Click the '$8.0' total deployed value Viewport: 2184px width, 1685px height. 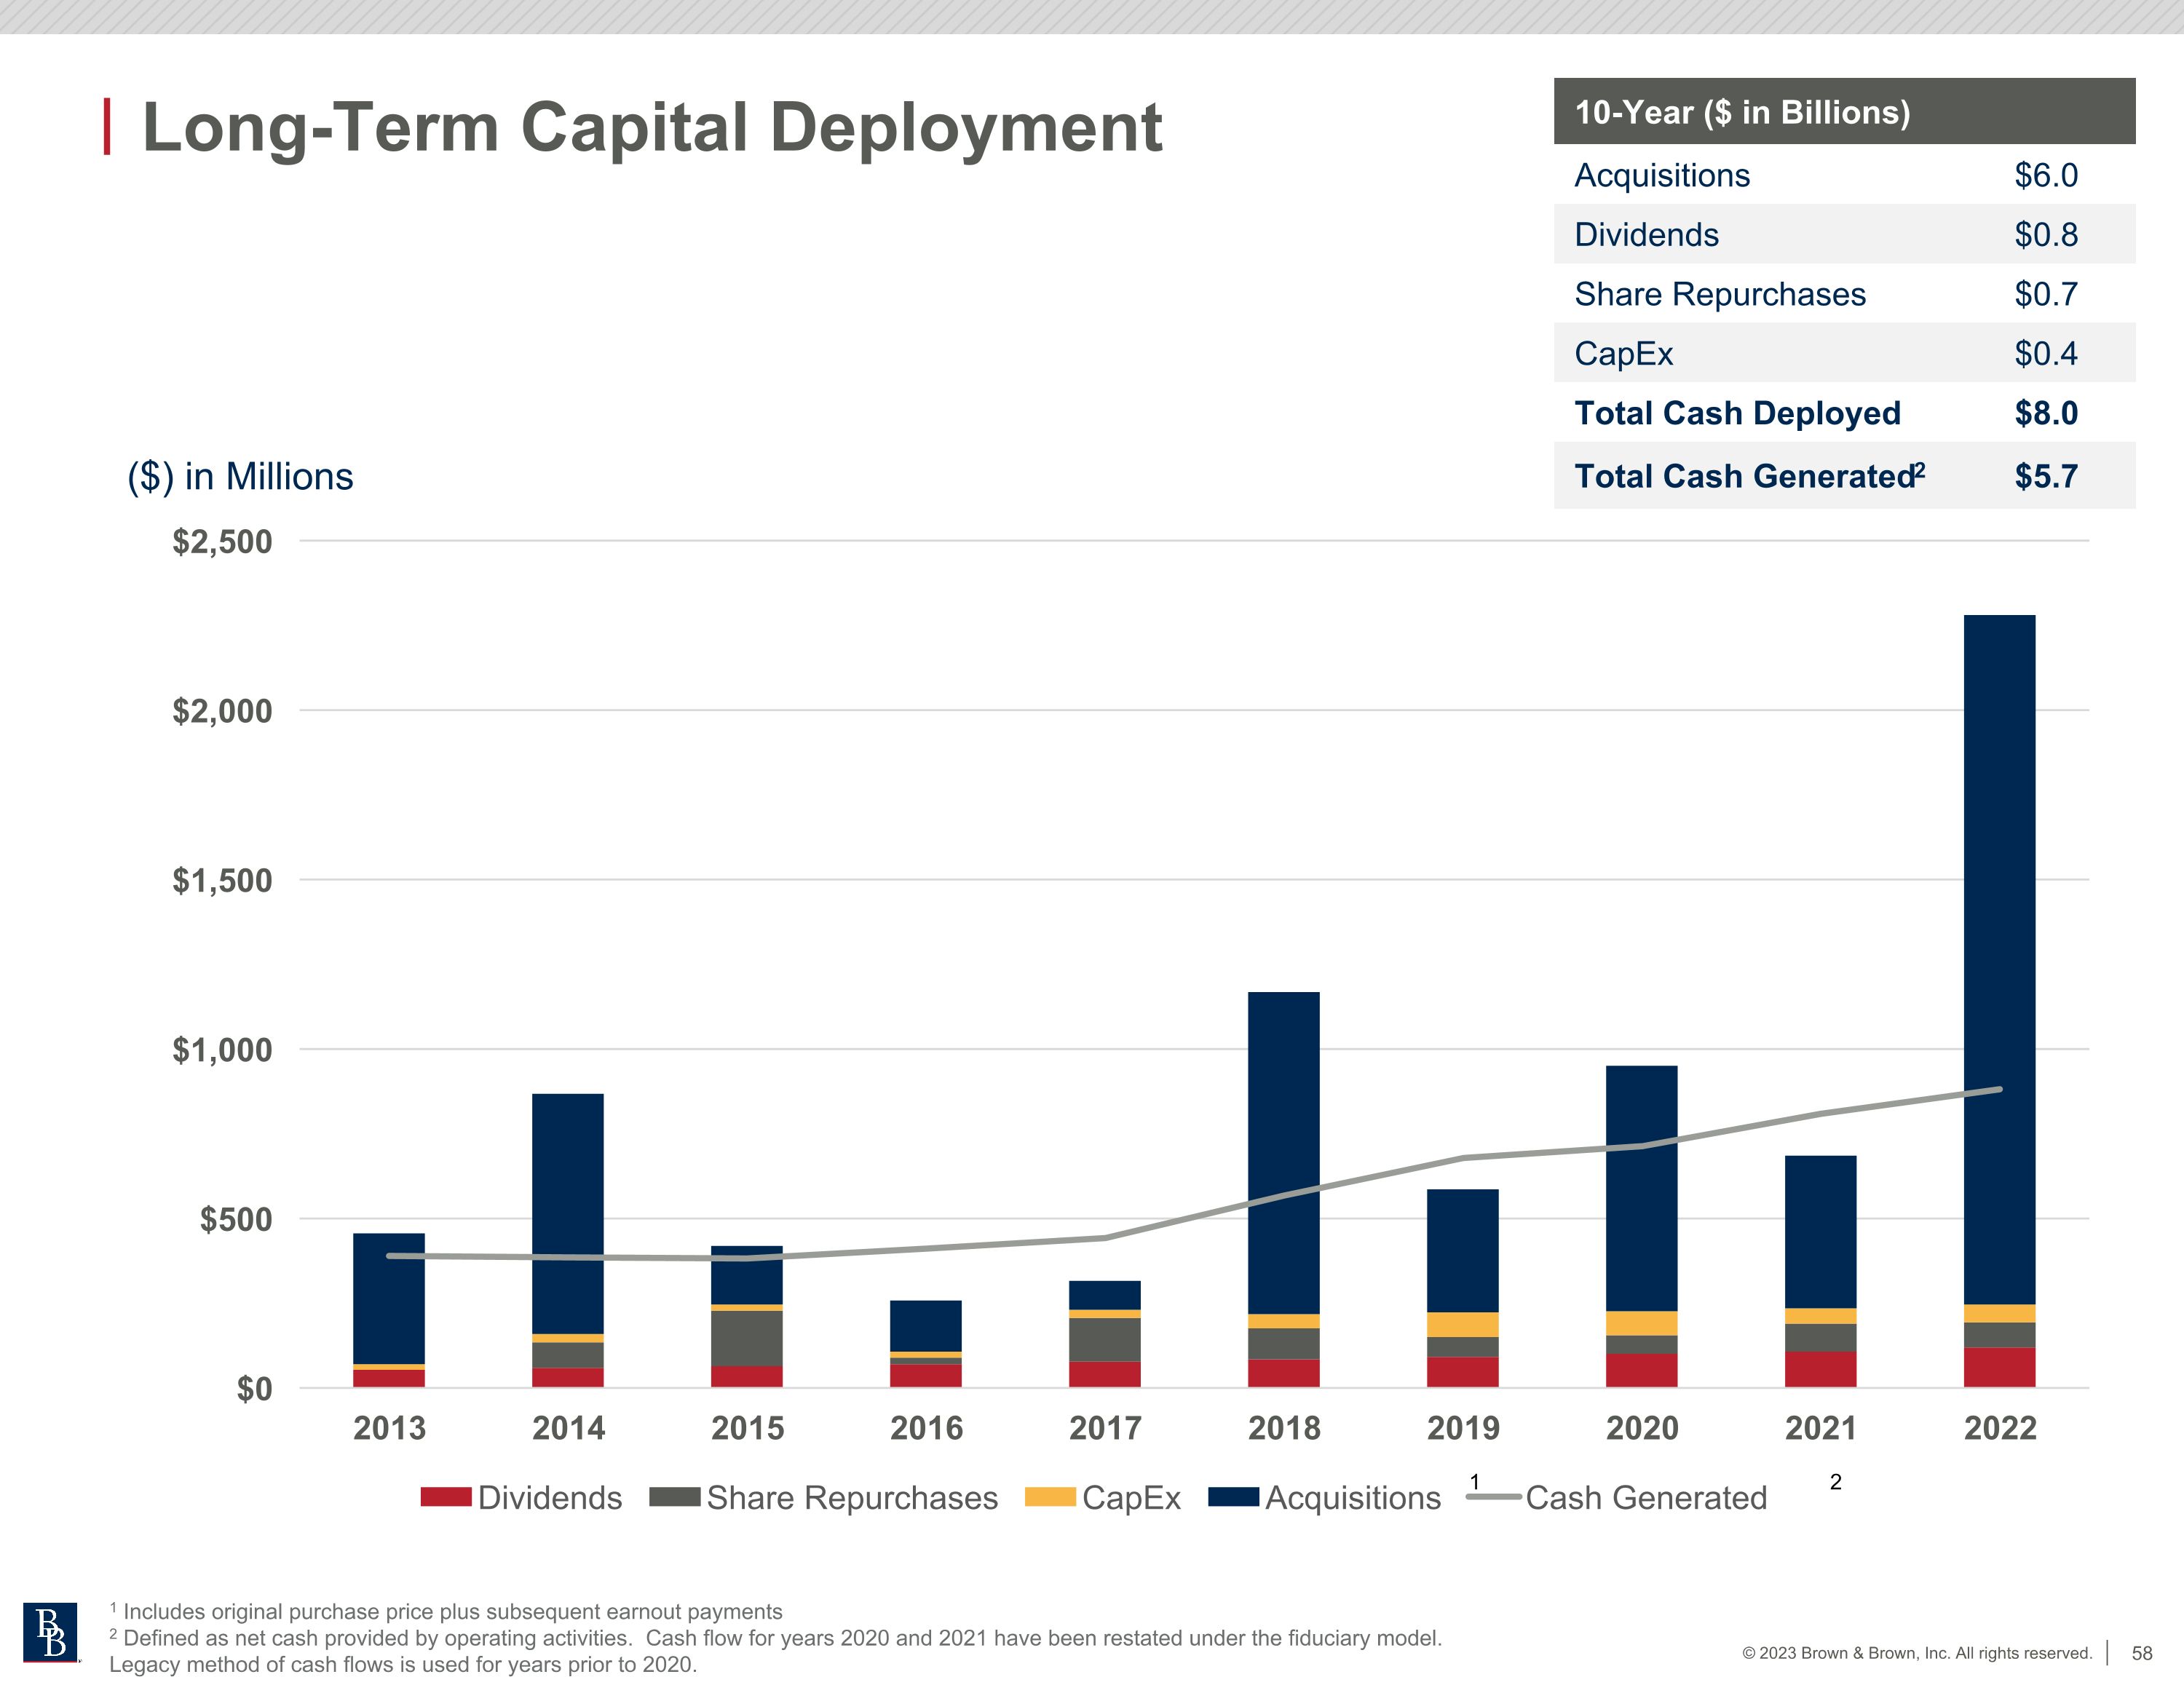(2046, 413)
